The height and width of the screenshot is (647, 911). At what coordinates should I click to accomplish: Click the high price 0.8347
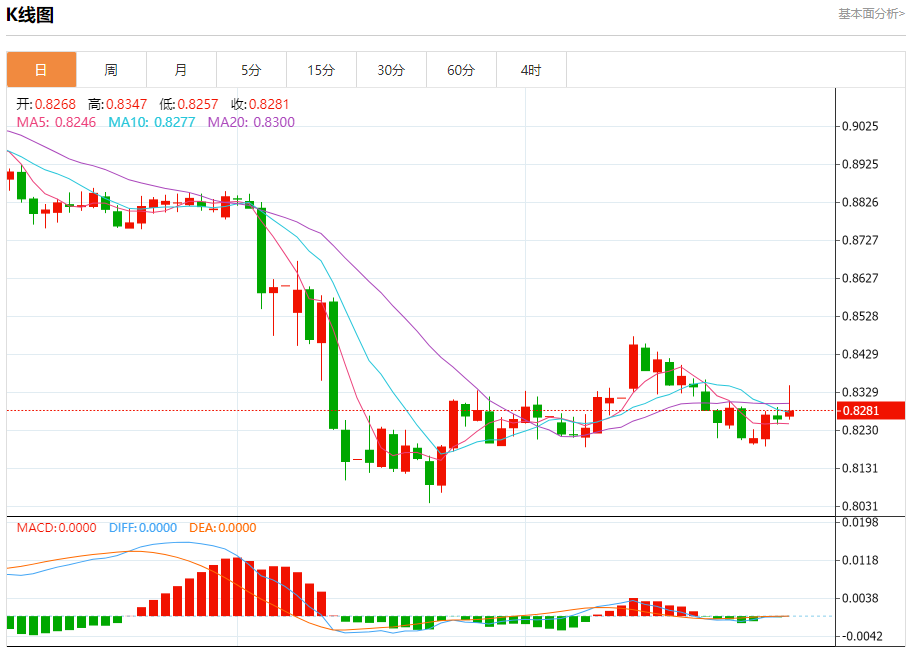pos(127,104)
